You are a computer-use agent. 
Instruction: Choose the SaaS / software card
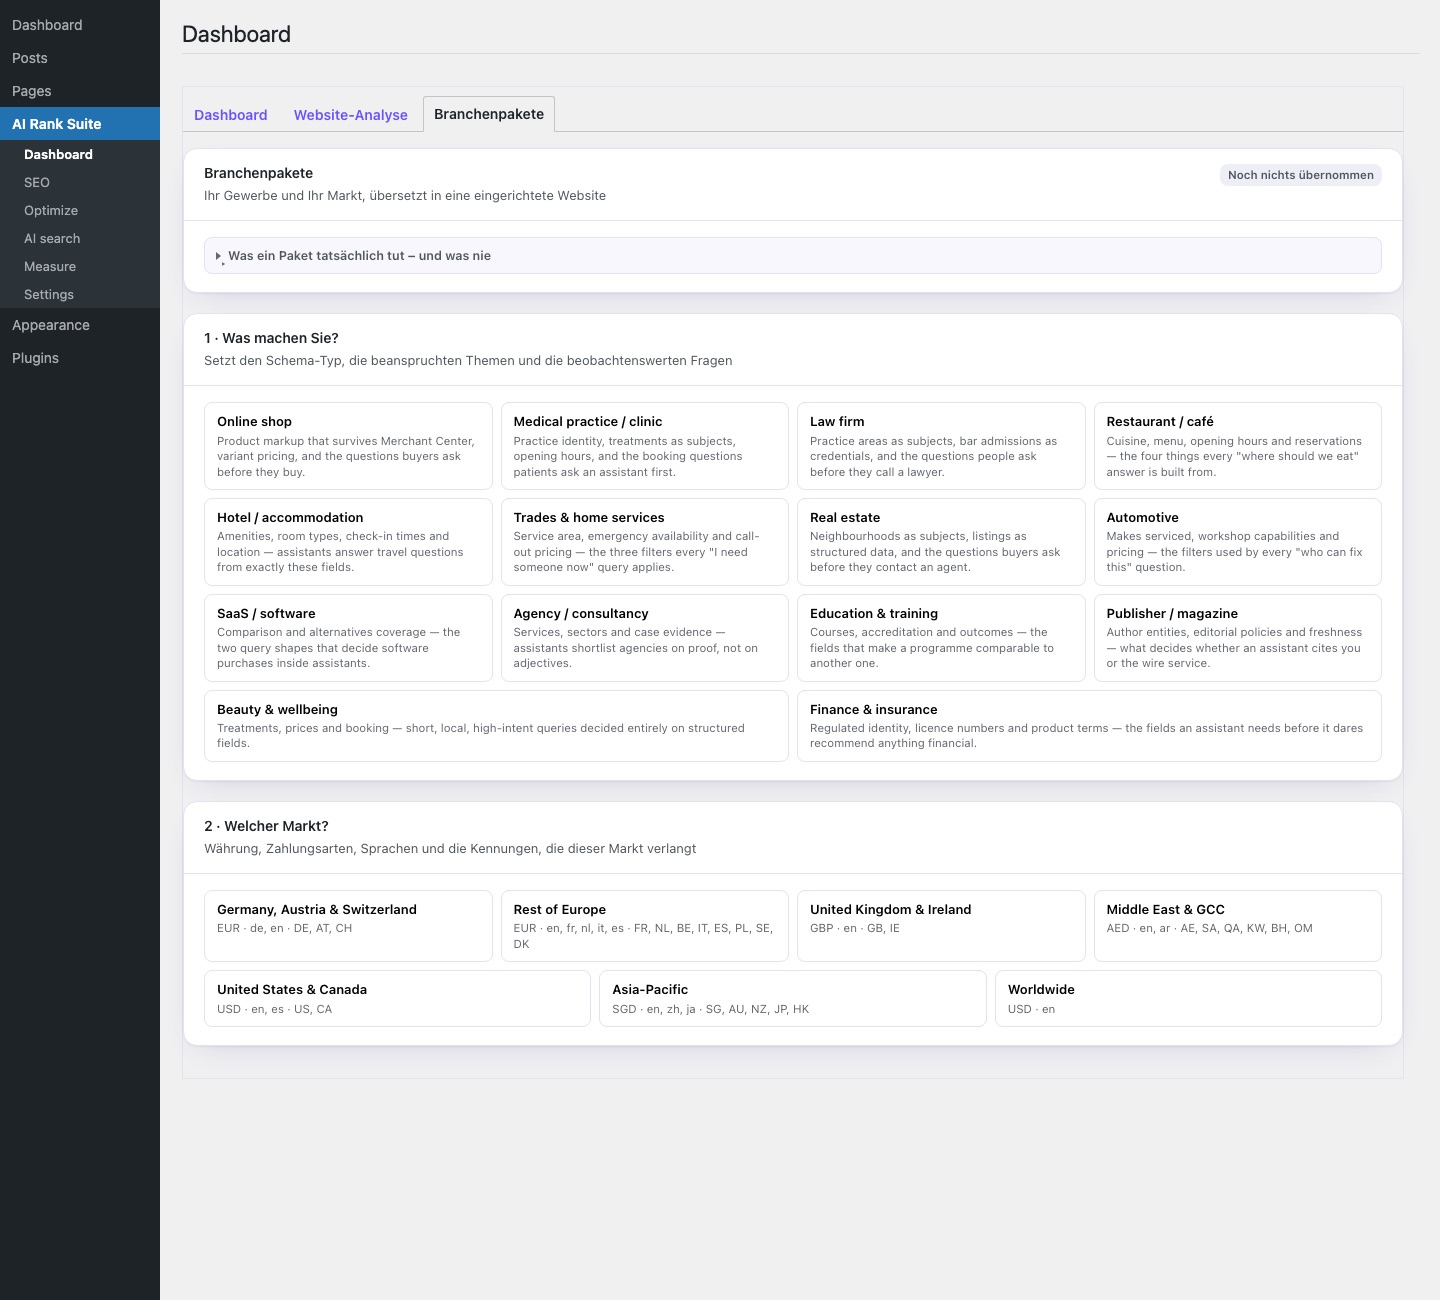point(348,638)
